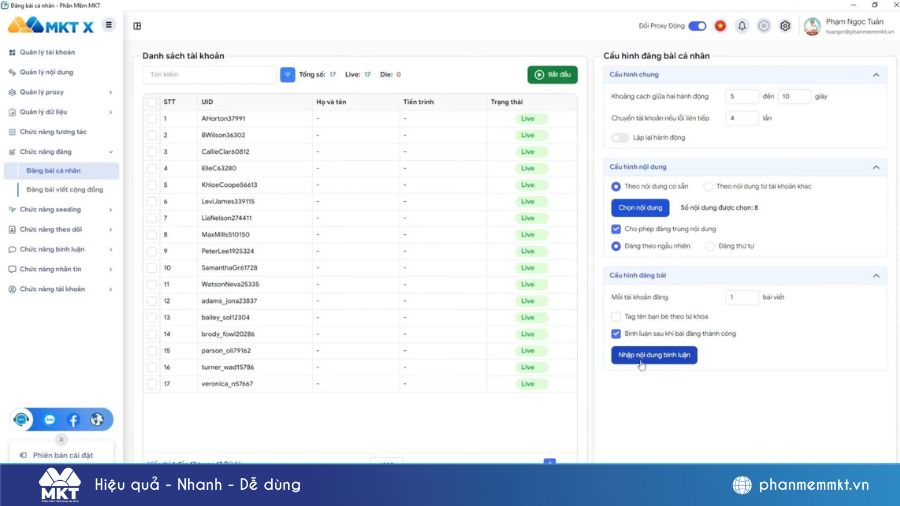The width and height of the screenshot is (900, 506).
Task: Click the Facebook icon in sidebar
Action: point(73,420)
